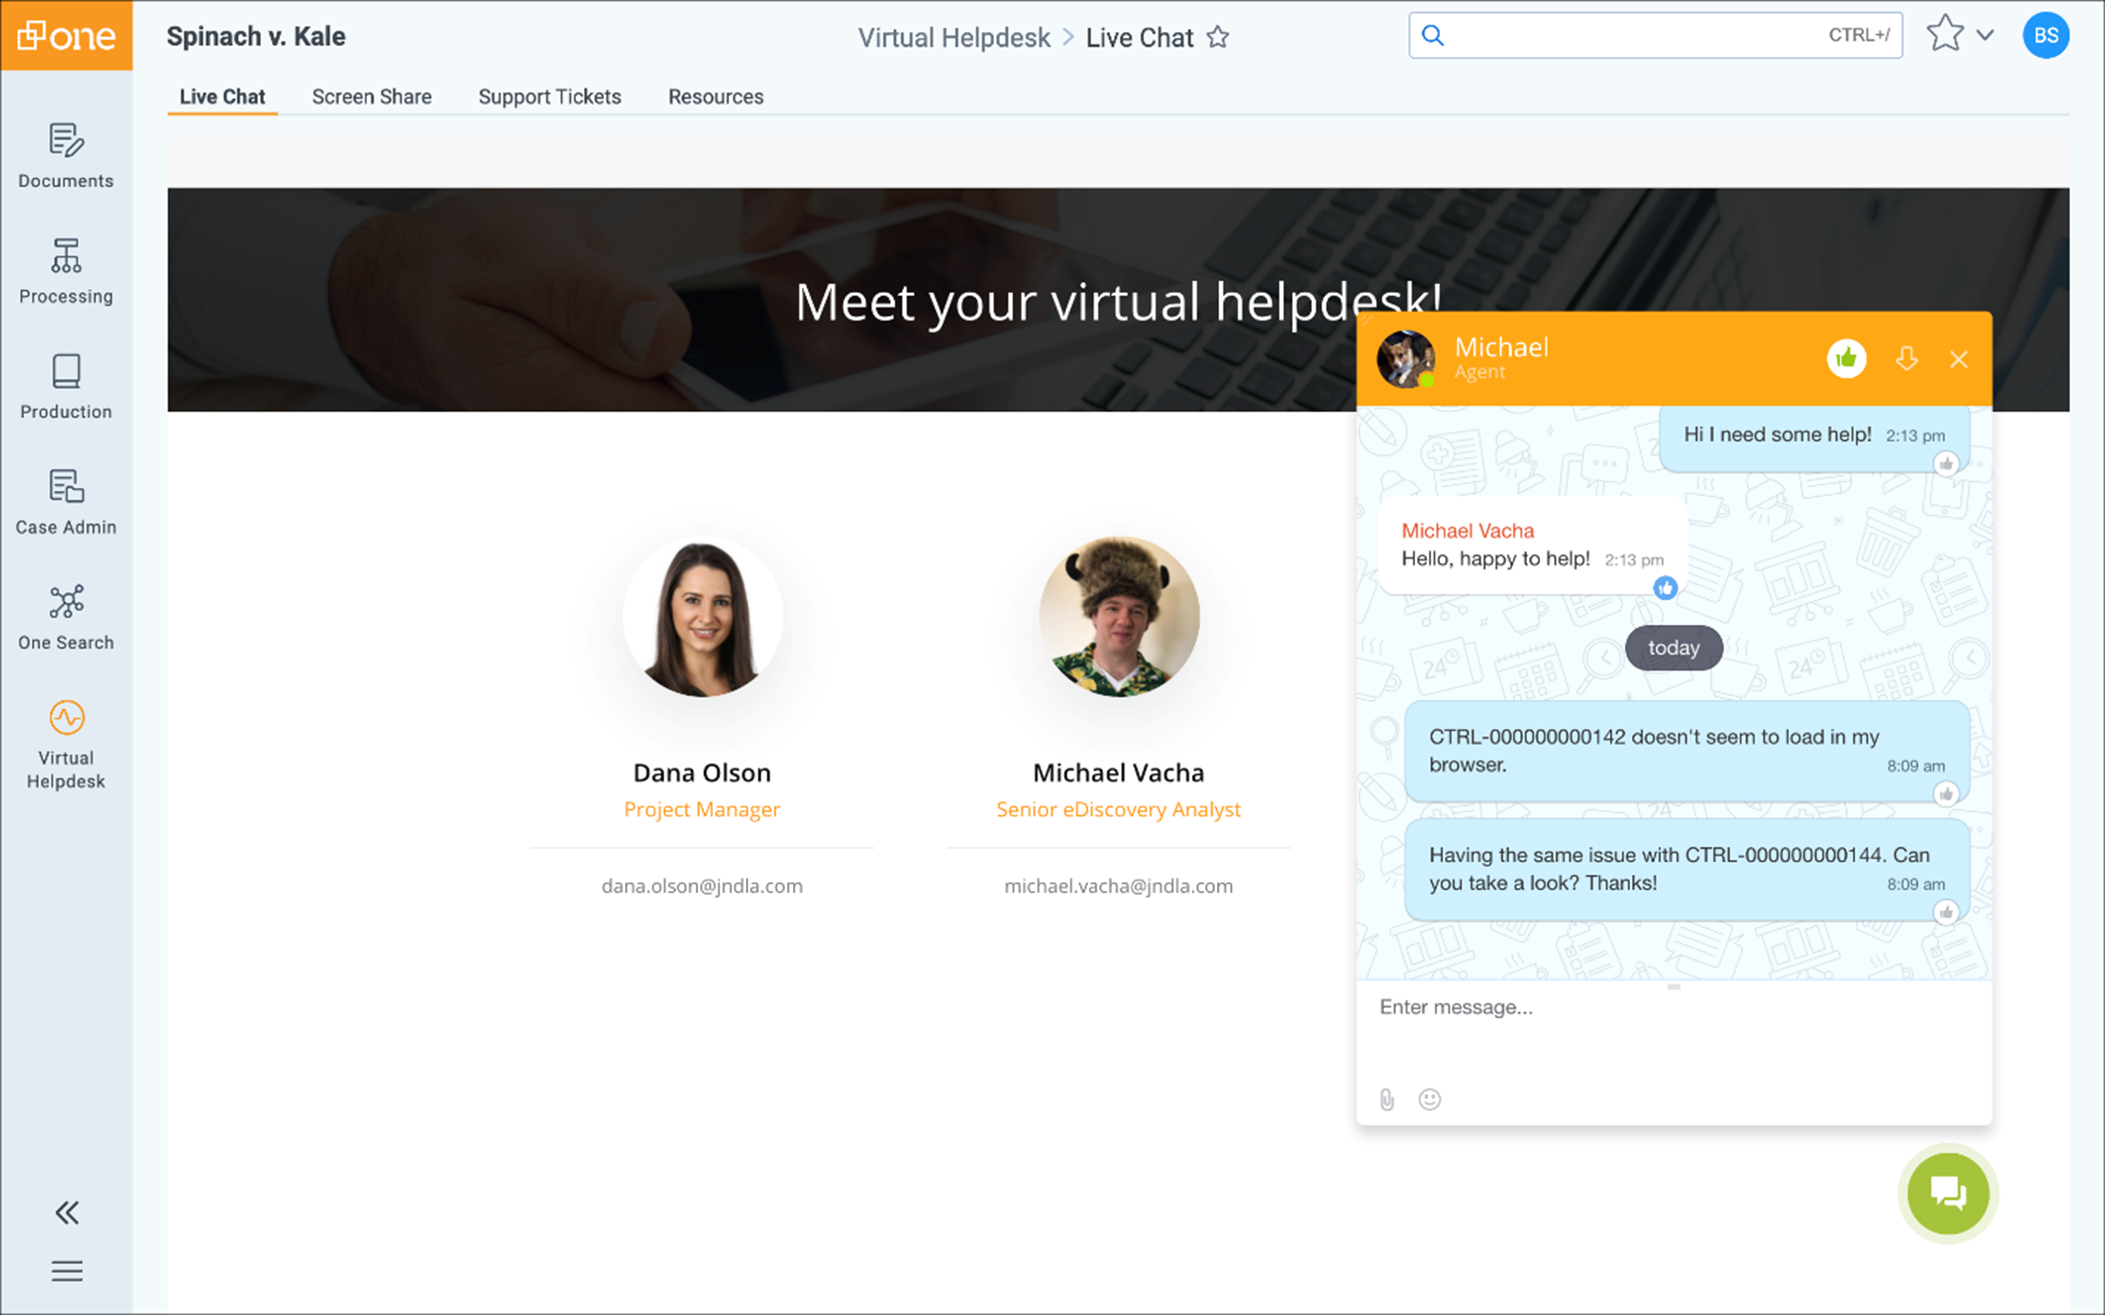Switch to the Screen Share tab
This screenshot has width=2105, height=1315.
371,96
